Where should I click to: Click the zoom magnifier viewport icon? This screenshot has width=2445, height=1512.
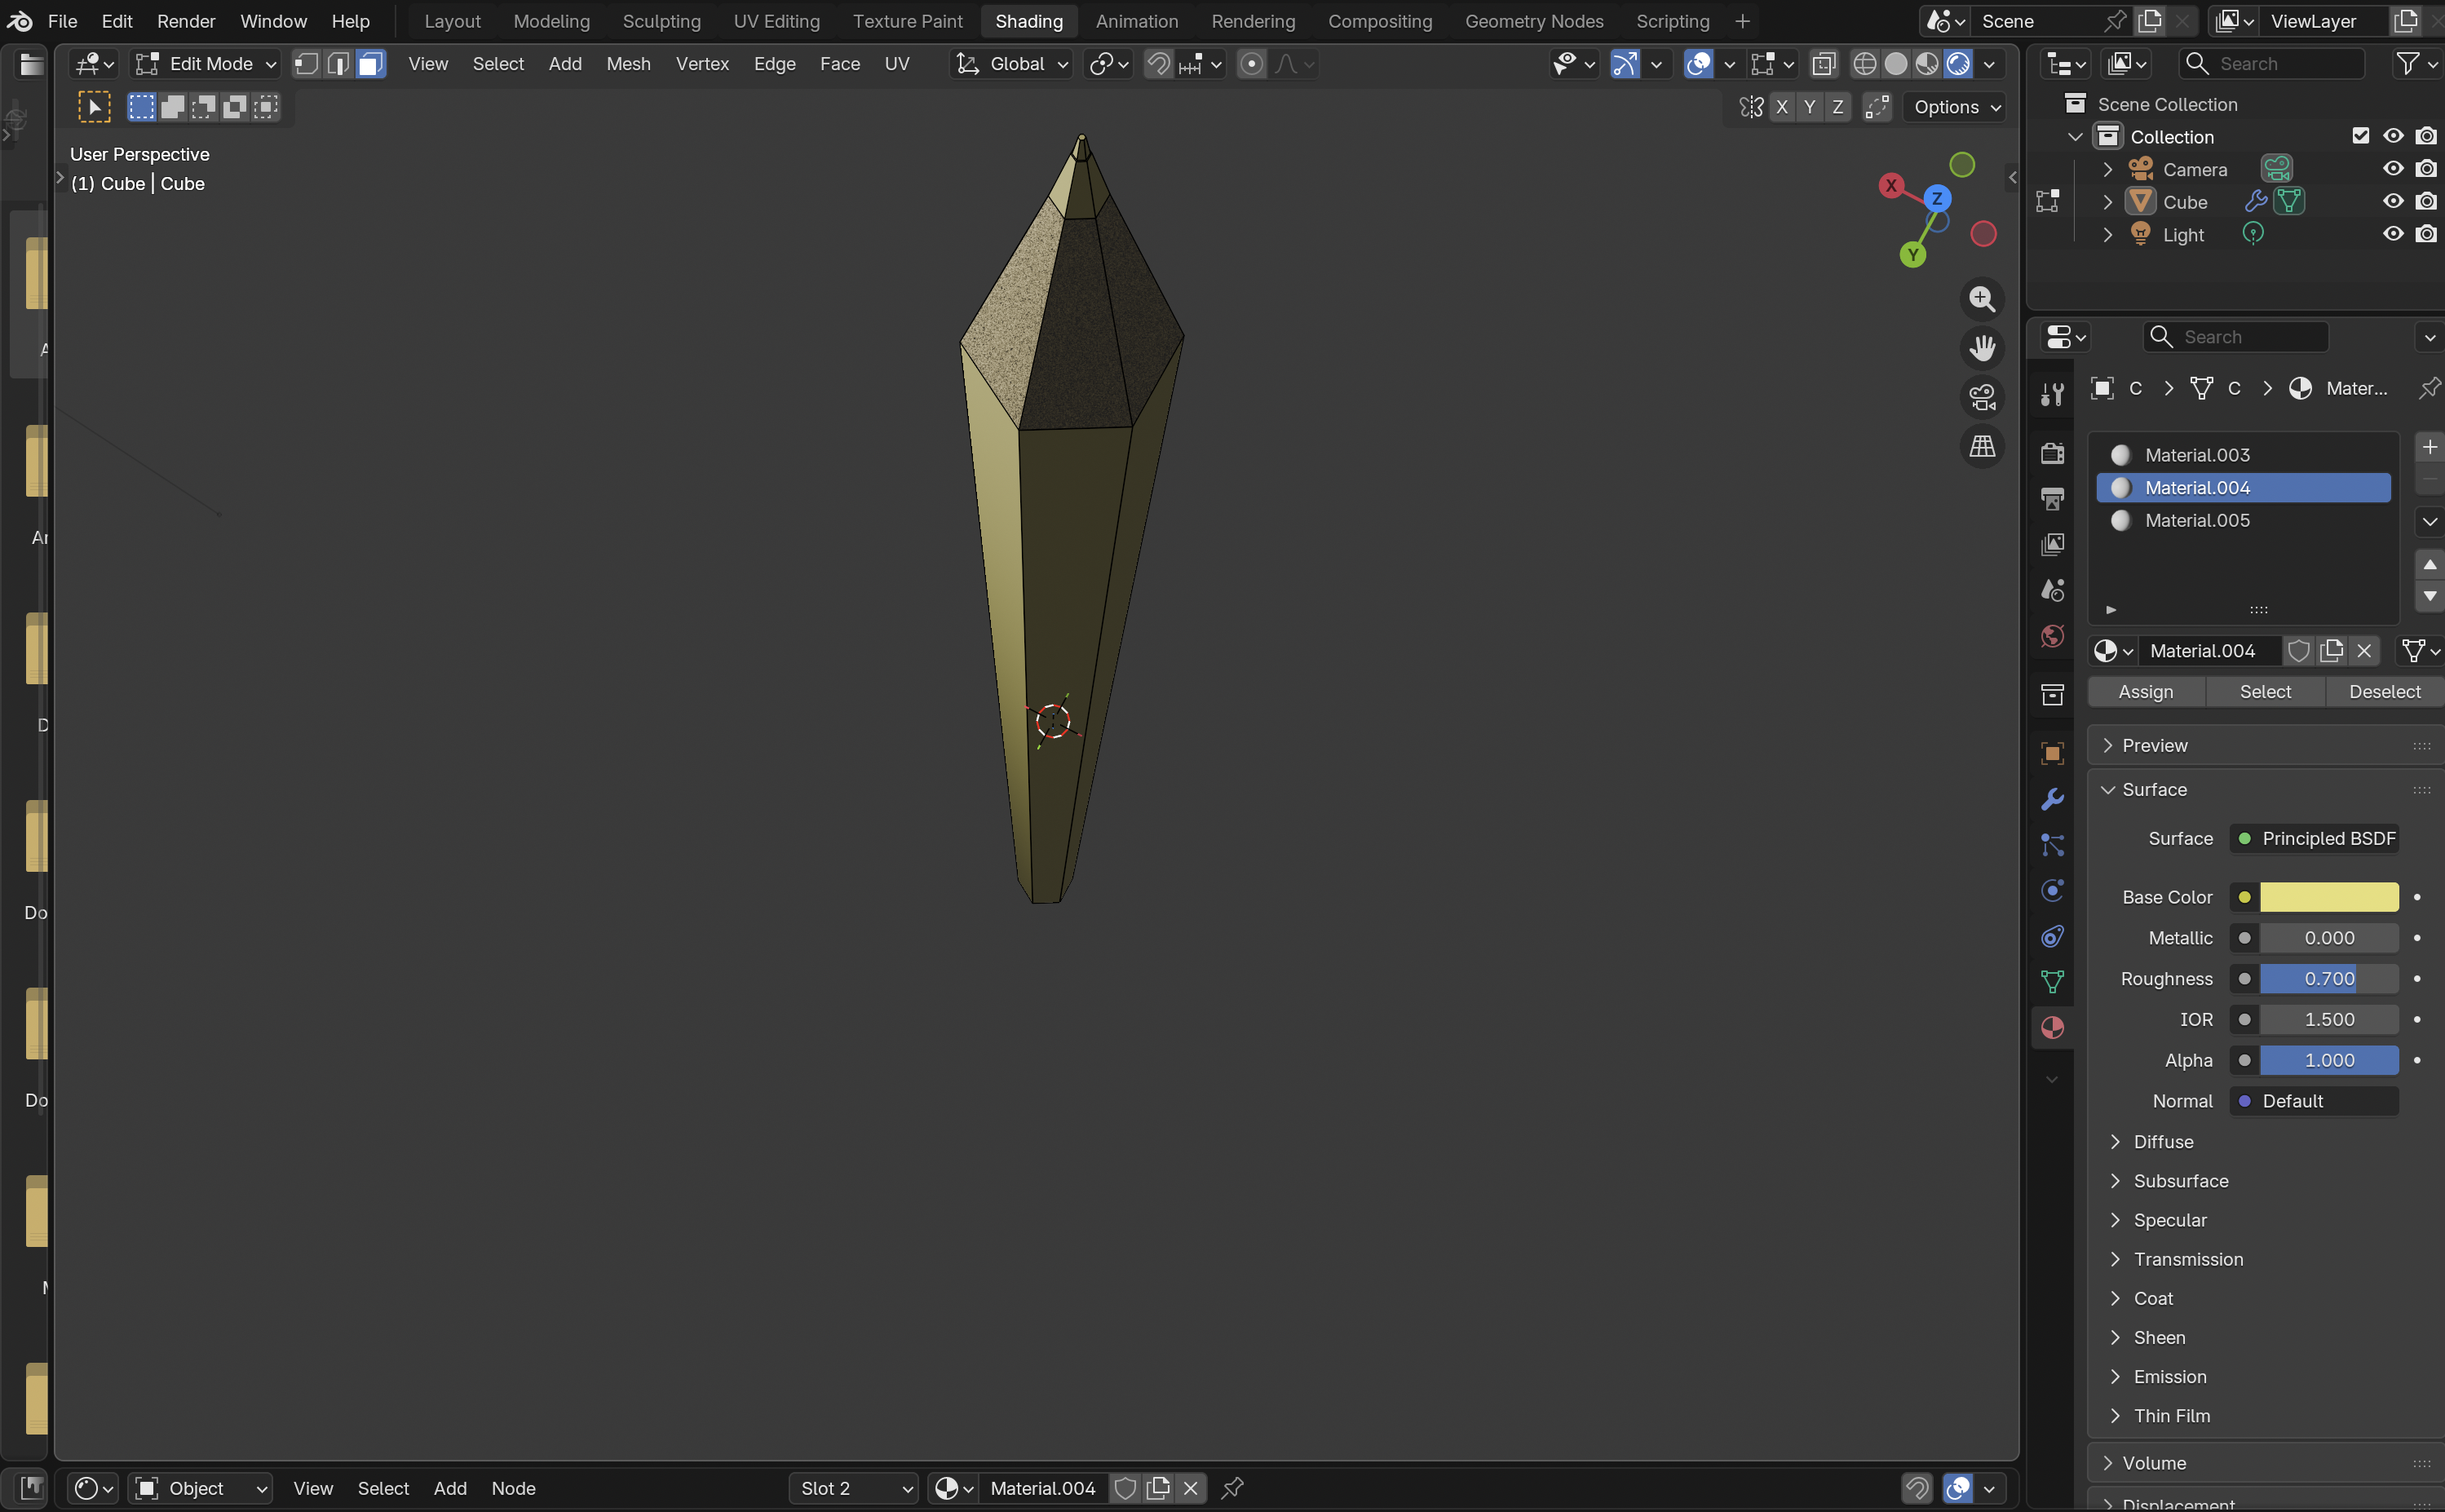(x=1982, y=298)
